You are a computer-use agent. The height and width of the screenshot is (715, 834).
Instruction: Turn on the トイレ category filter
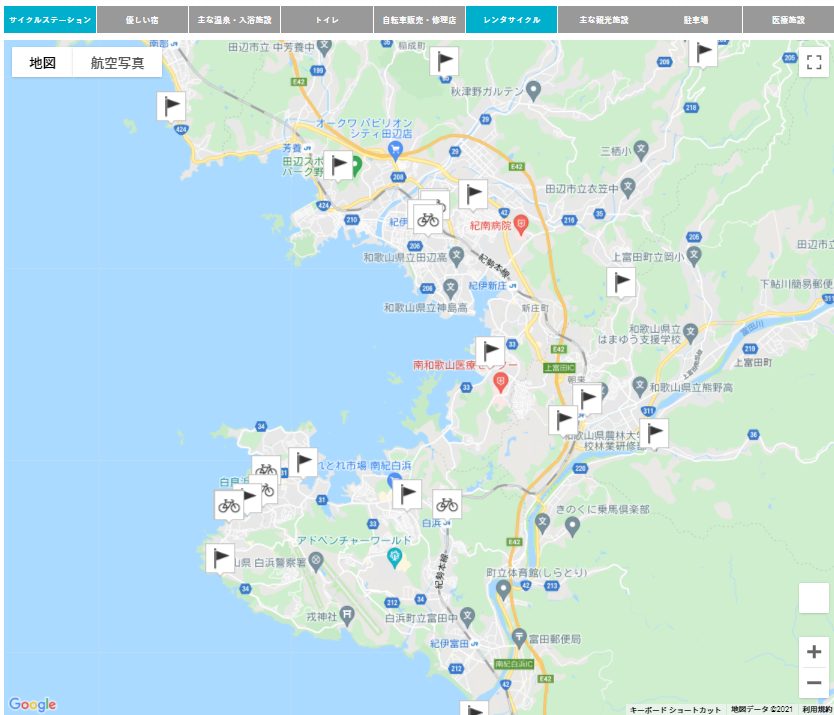[327, 20]
